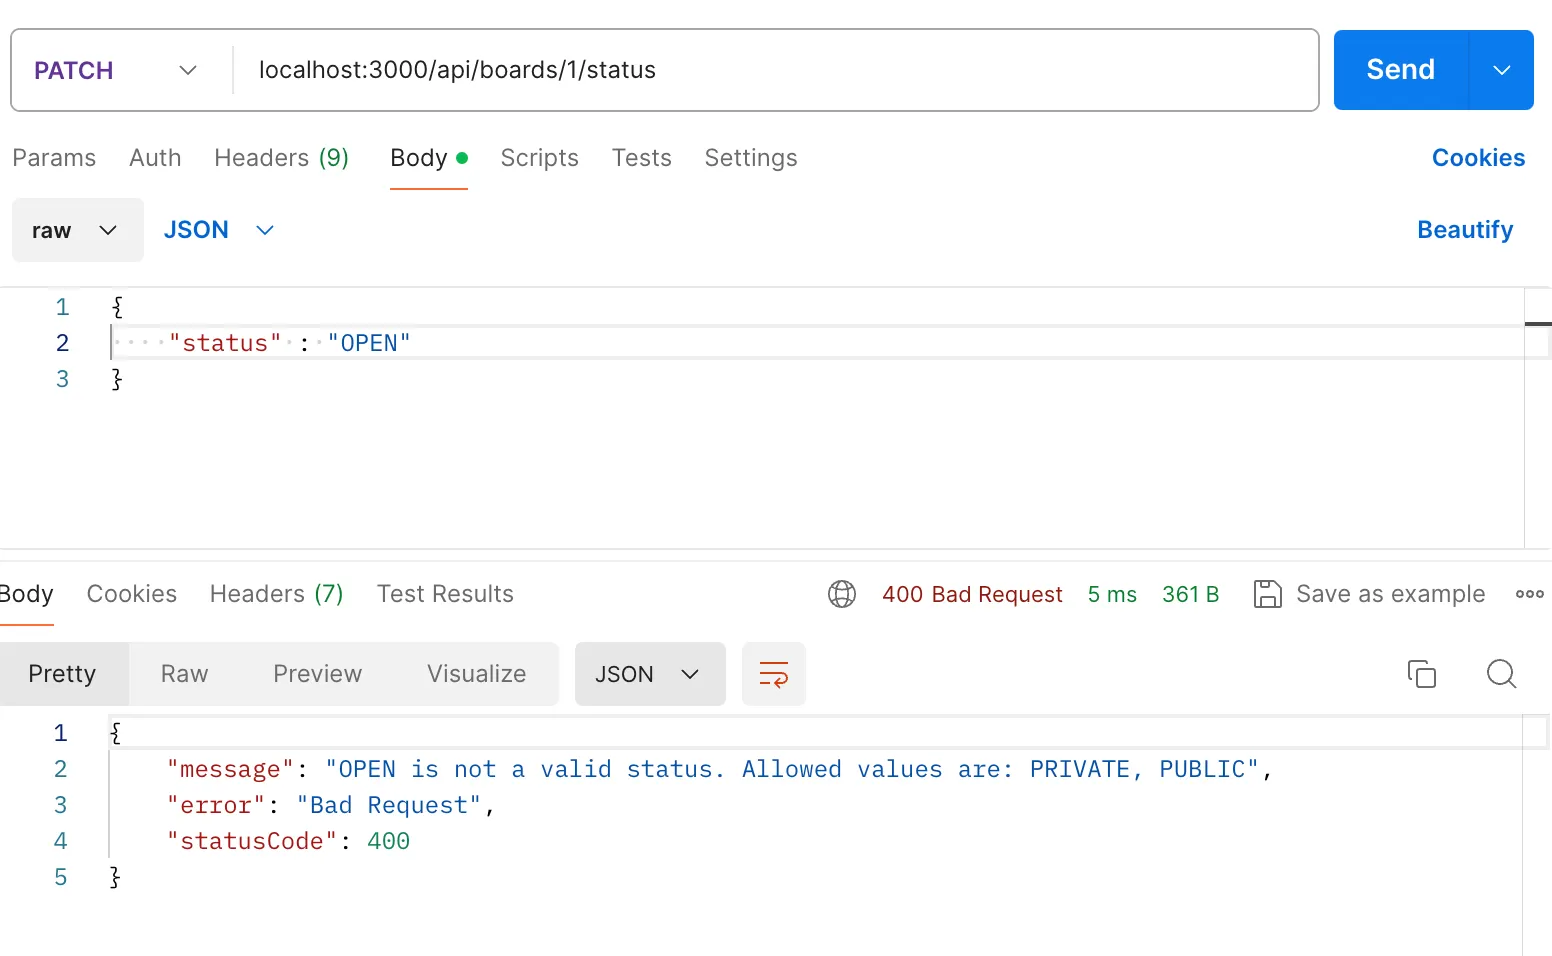The image size is (1552, 956).
Task: Click the PRIVATE, PUBLIC allowed values text
Action: point(1137,769)
